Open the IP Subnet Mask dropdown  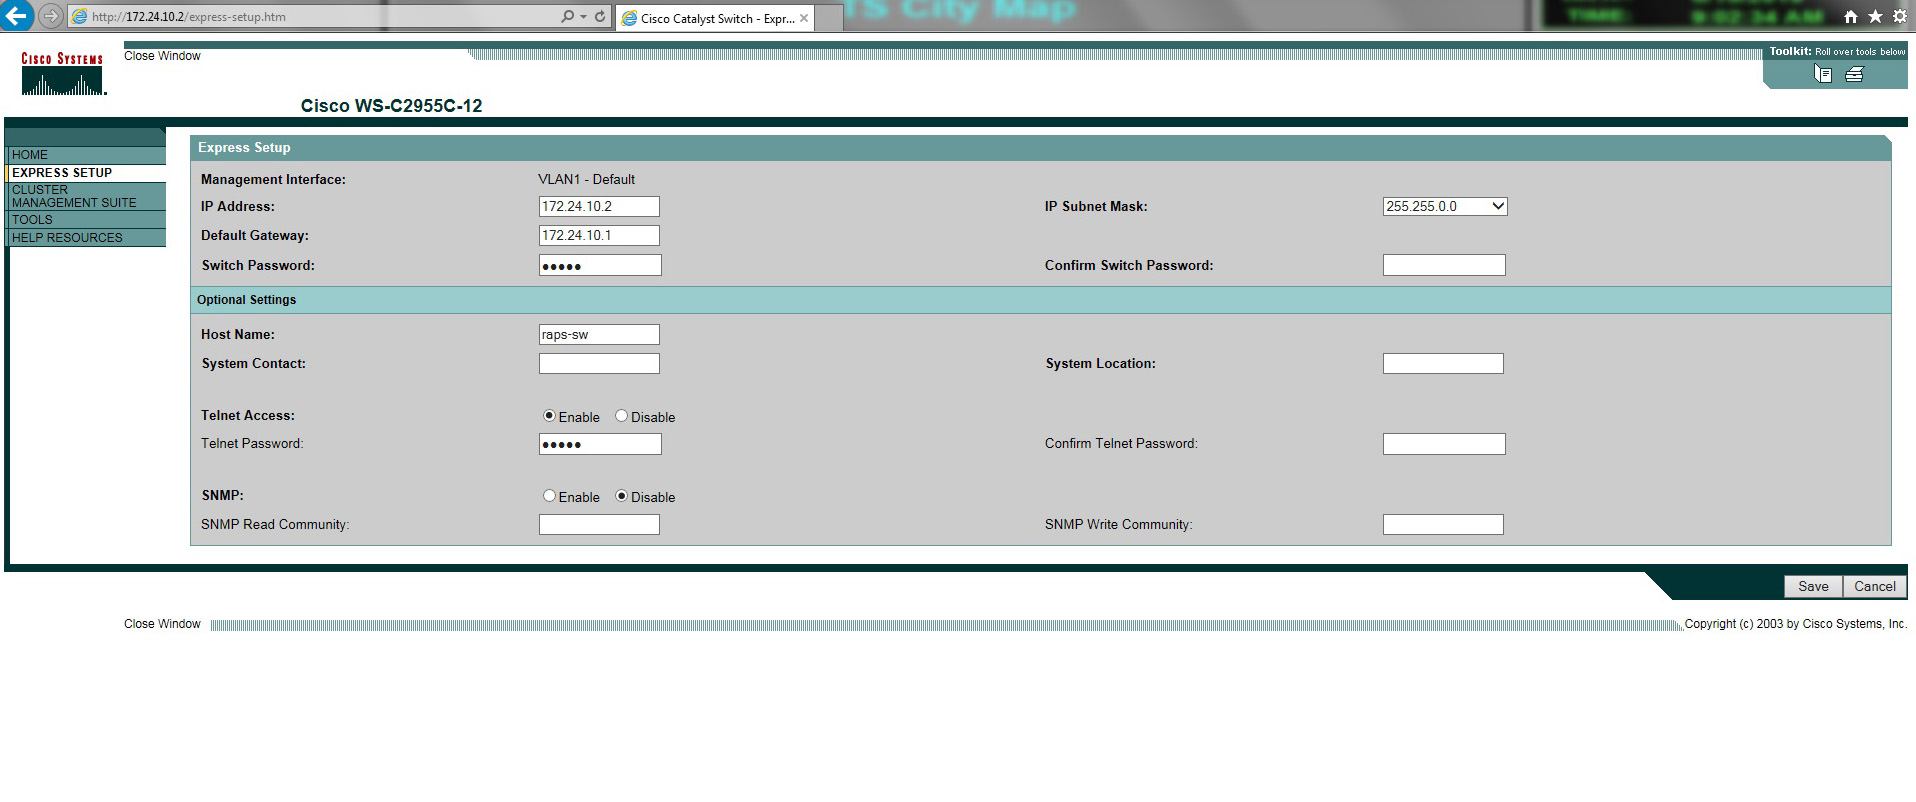[1445, 206]
